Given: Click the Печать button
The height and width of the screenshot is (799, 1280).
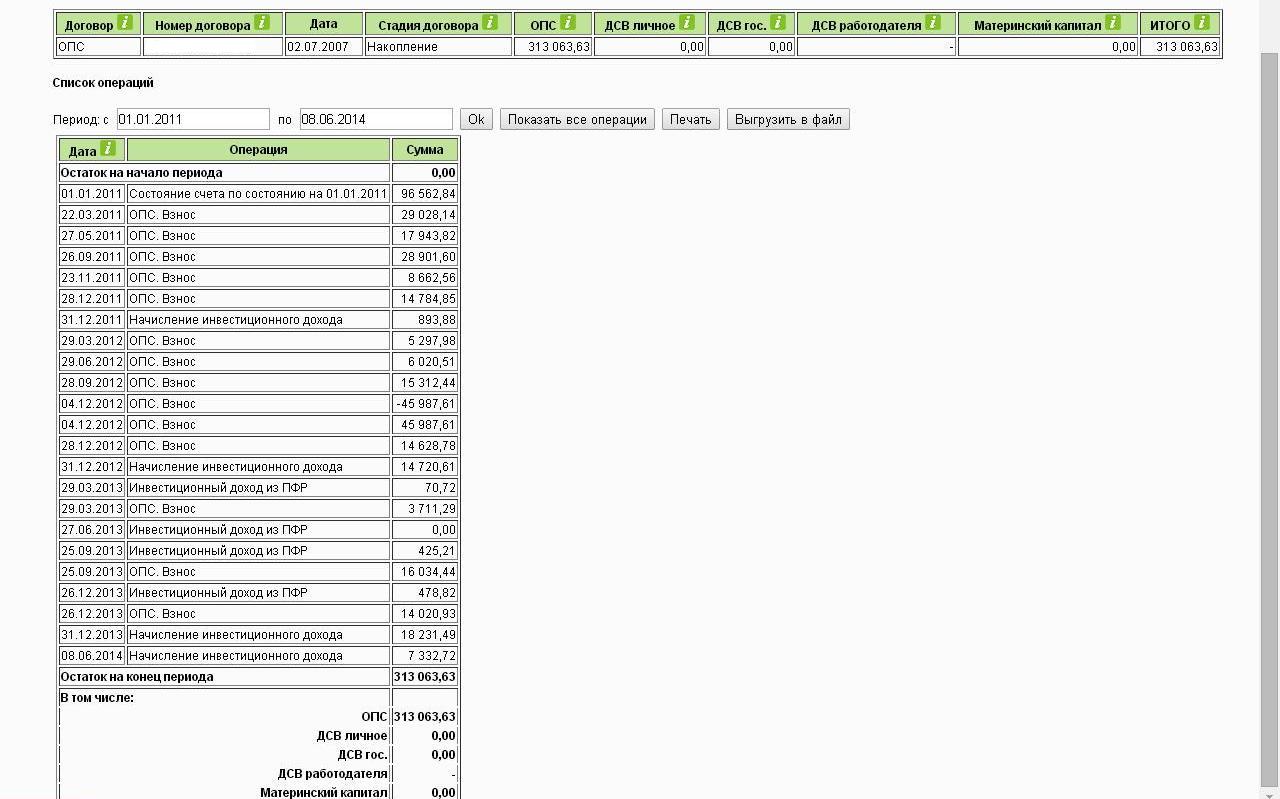Looking at the screenshot, I should click(690, 119).
